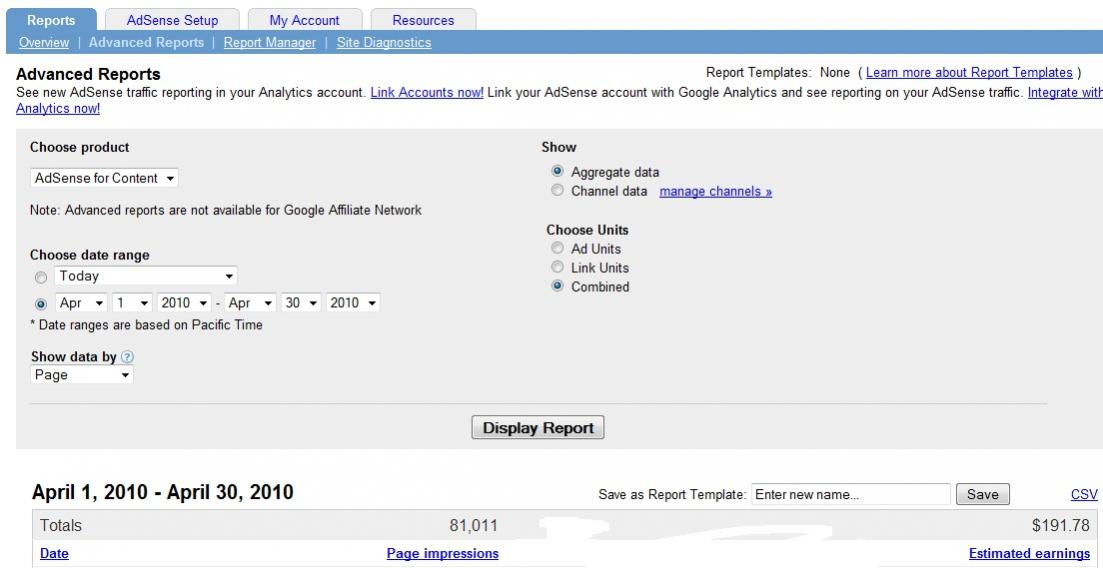Select the Aggregate data radio button
The width and height of the screenshot is (1103, 568).
[558, 171]
